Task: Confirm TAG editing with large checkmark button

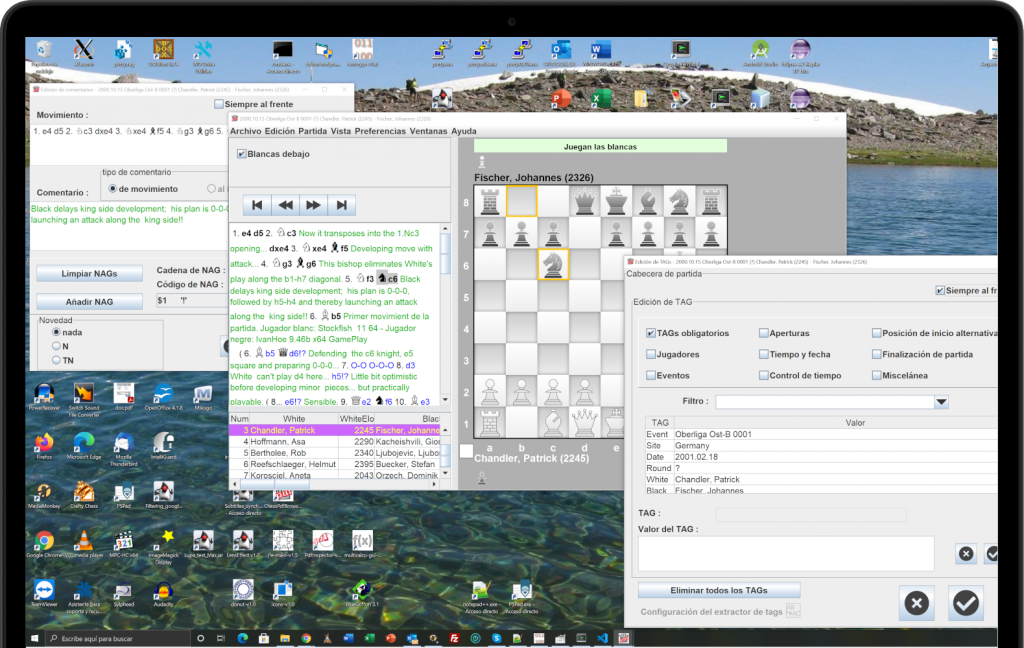Action: [966, 603]
